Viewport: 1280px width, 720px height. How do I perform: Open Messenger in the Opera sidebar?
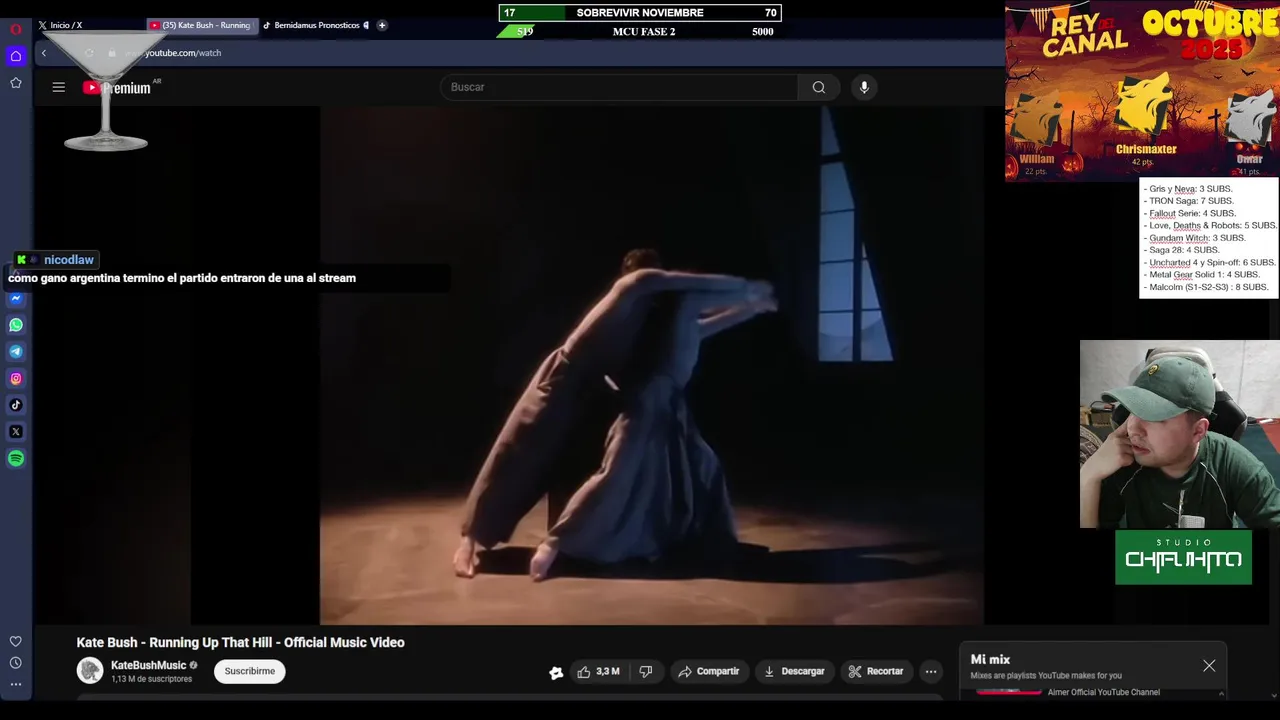[16, 298]
